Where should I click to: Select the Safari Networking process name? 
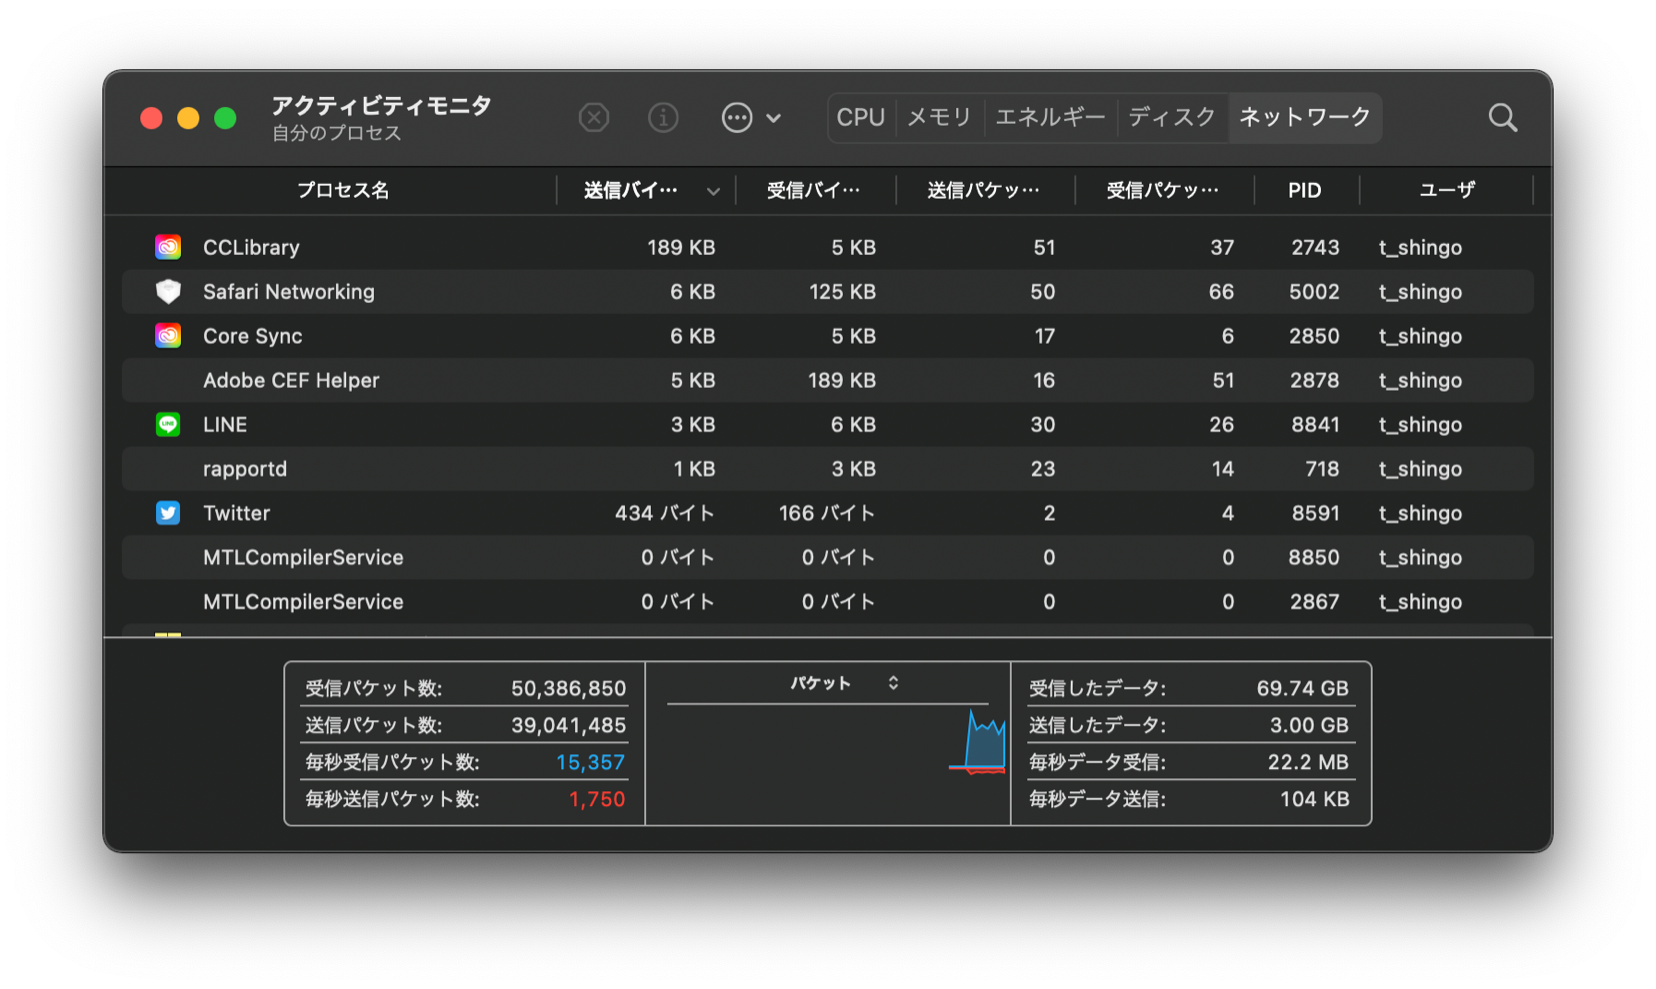coord(289,292)
